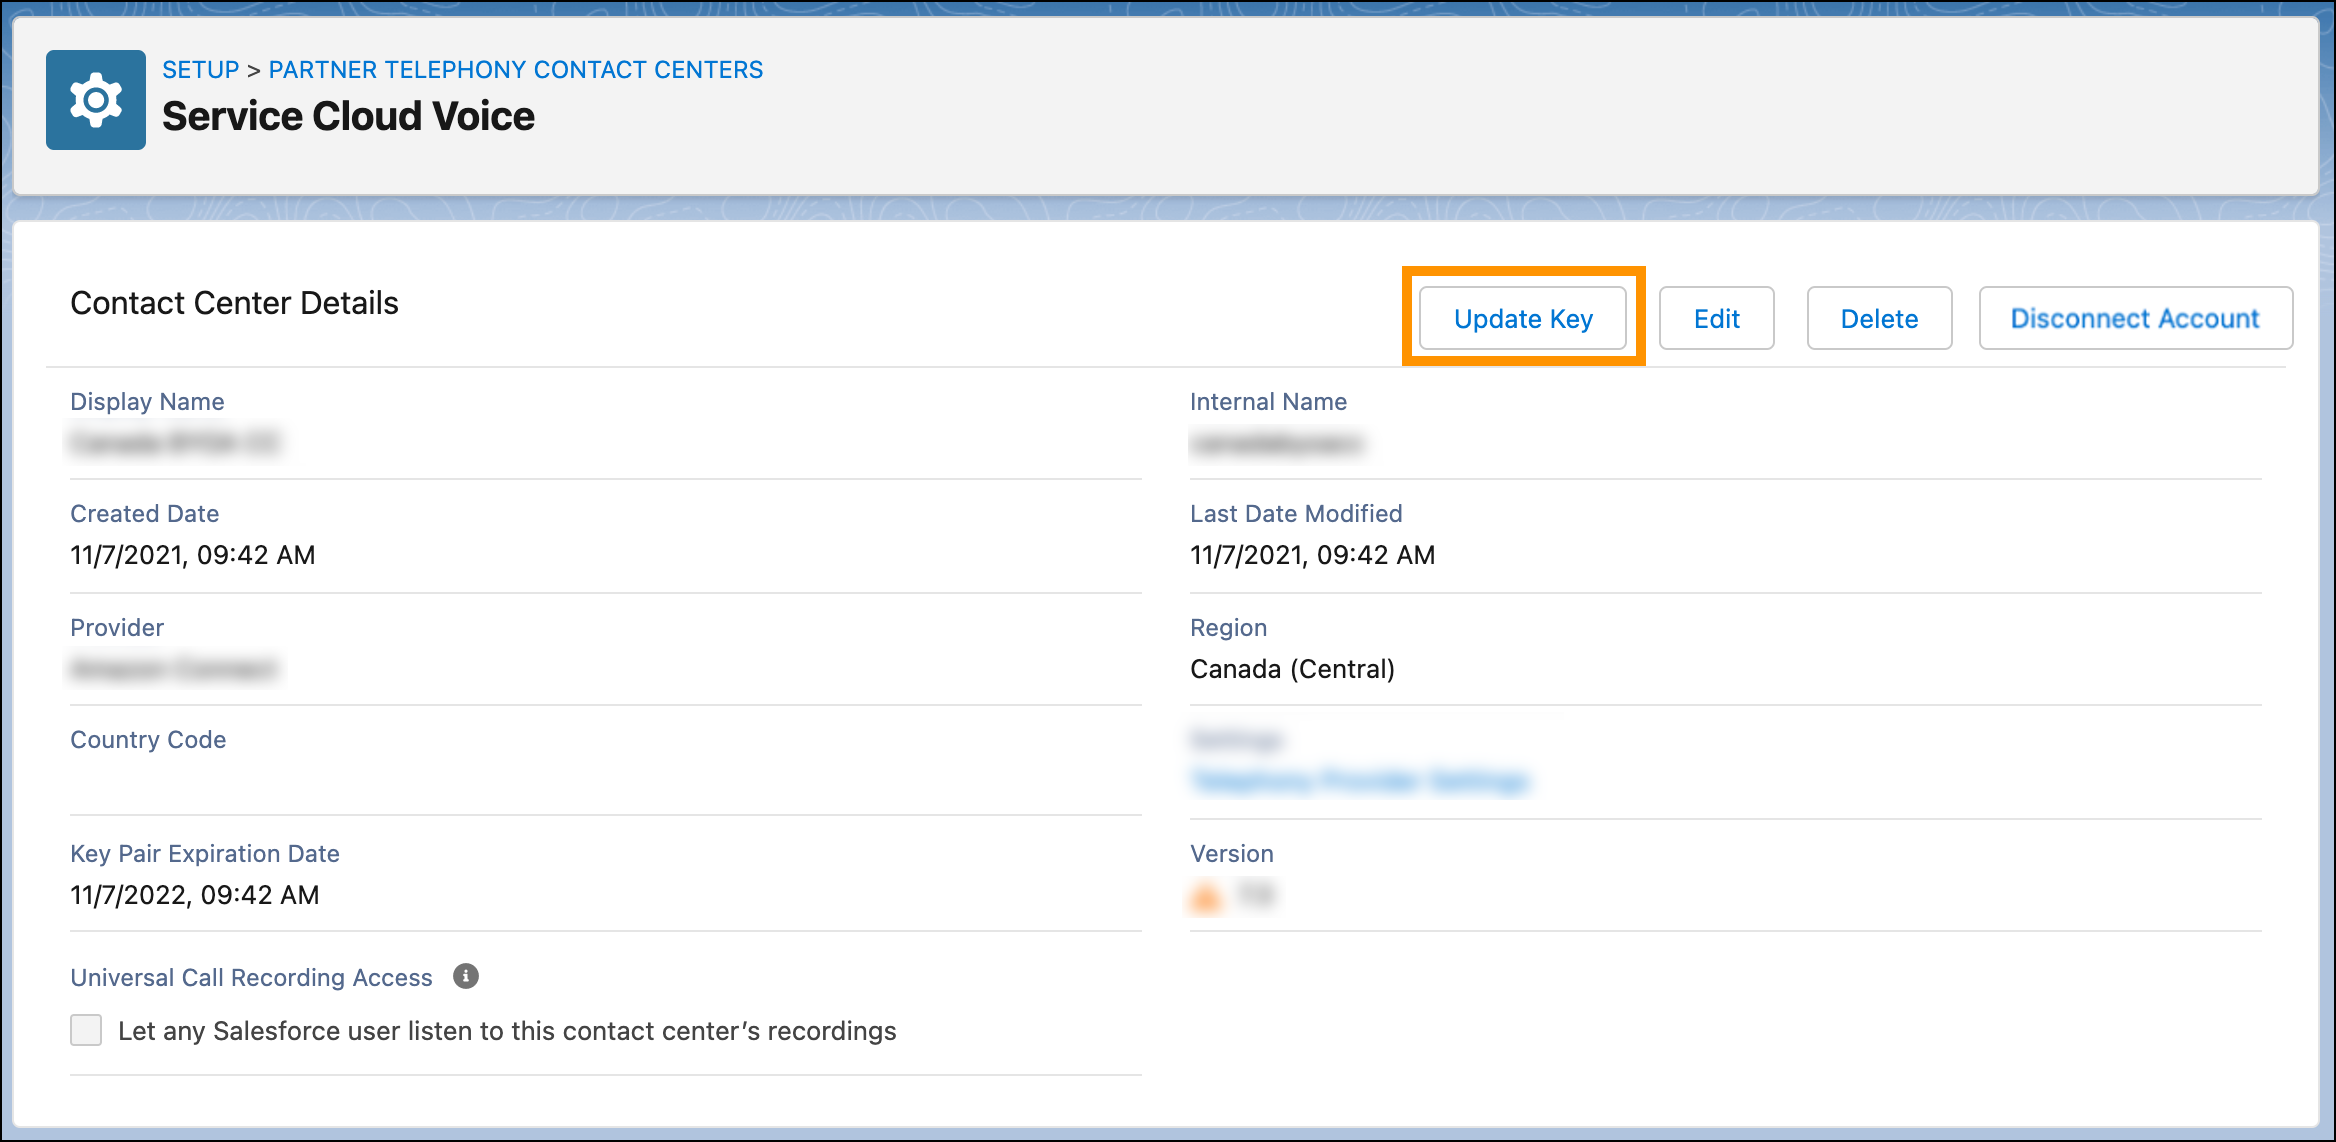Image resolution: width=2336 pixels, height=1142 pixels.
Task: Select Key Pair Expiration Date value 11/7/2022
Action: pos(195,895)
